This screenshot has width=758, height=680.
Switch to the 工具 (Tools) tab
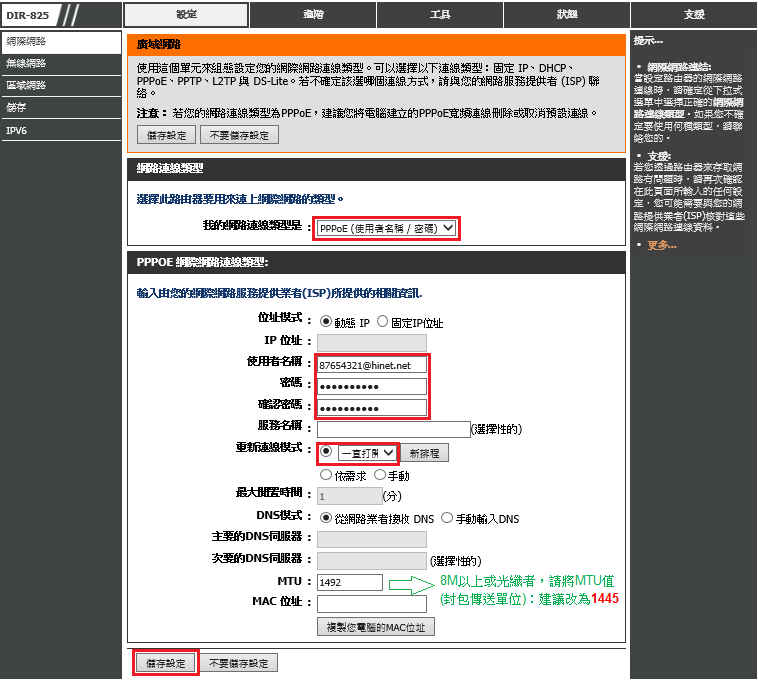pos(439,15)
